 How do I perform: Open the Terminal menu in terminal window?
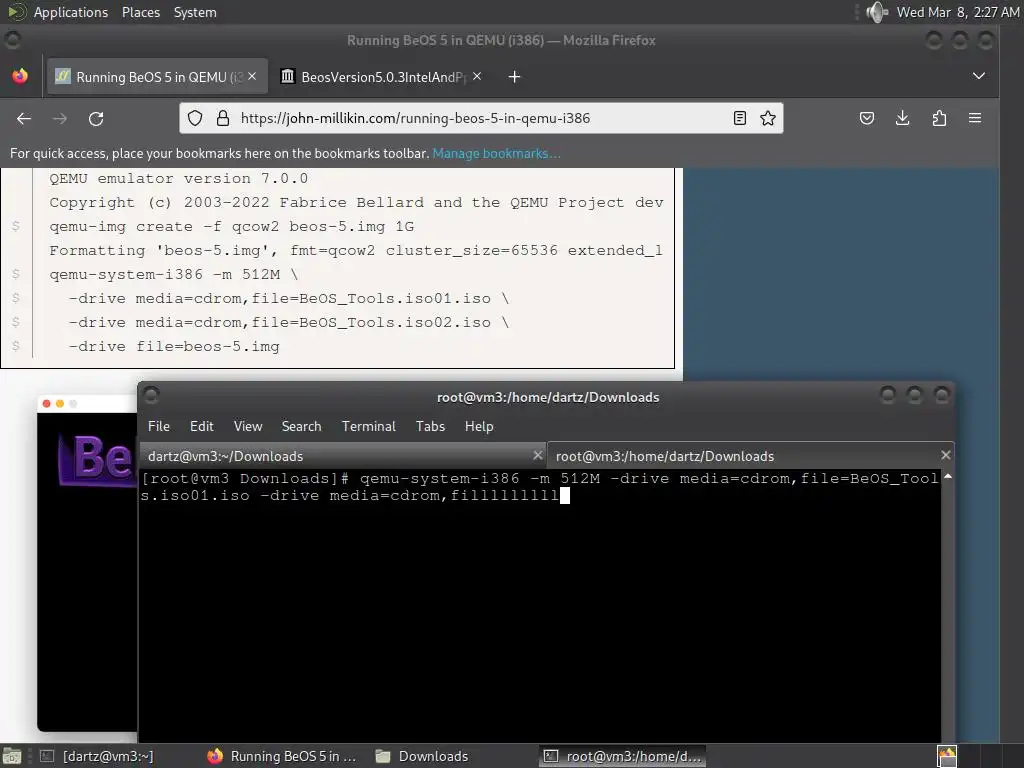pyautogui.click(x=368, y=426)
